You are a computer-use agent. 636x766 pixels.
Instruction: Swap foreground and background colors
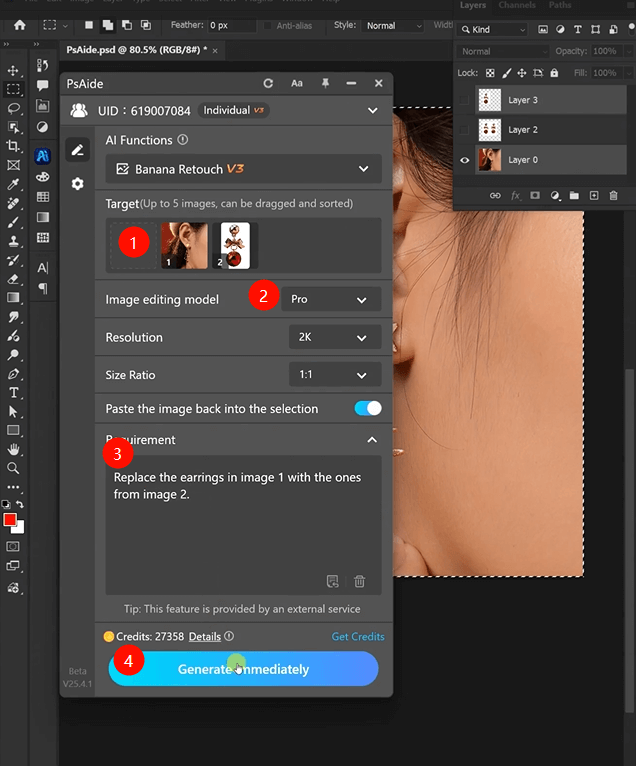coord(20,504)
